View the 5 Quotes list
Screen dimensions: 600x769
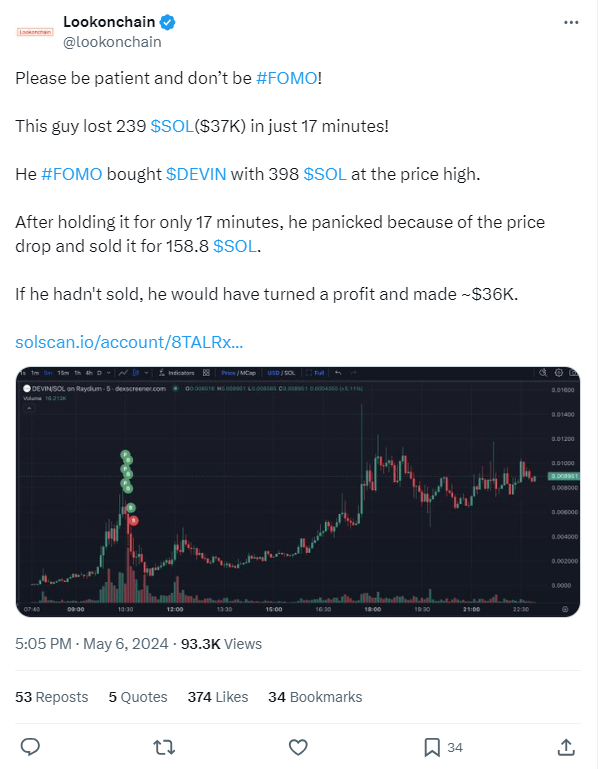coord(138,697)
